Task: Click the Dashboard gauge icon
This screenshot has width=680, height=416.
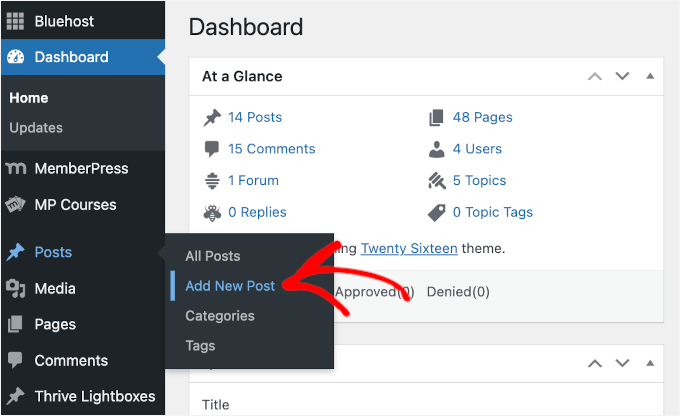Action: point(15,57)
